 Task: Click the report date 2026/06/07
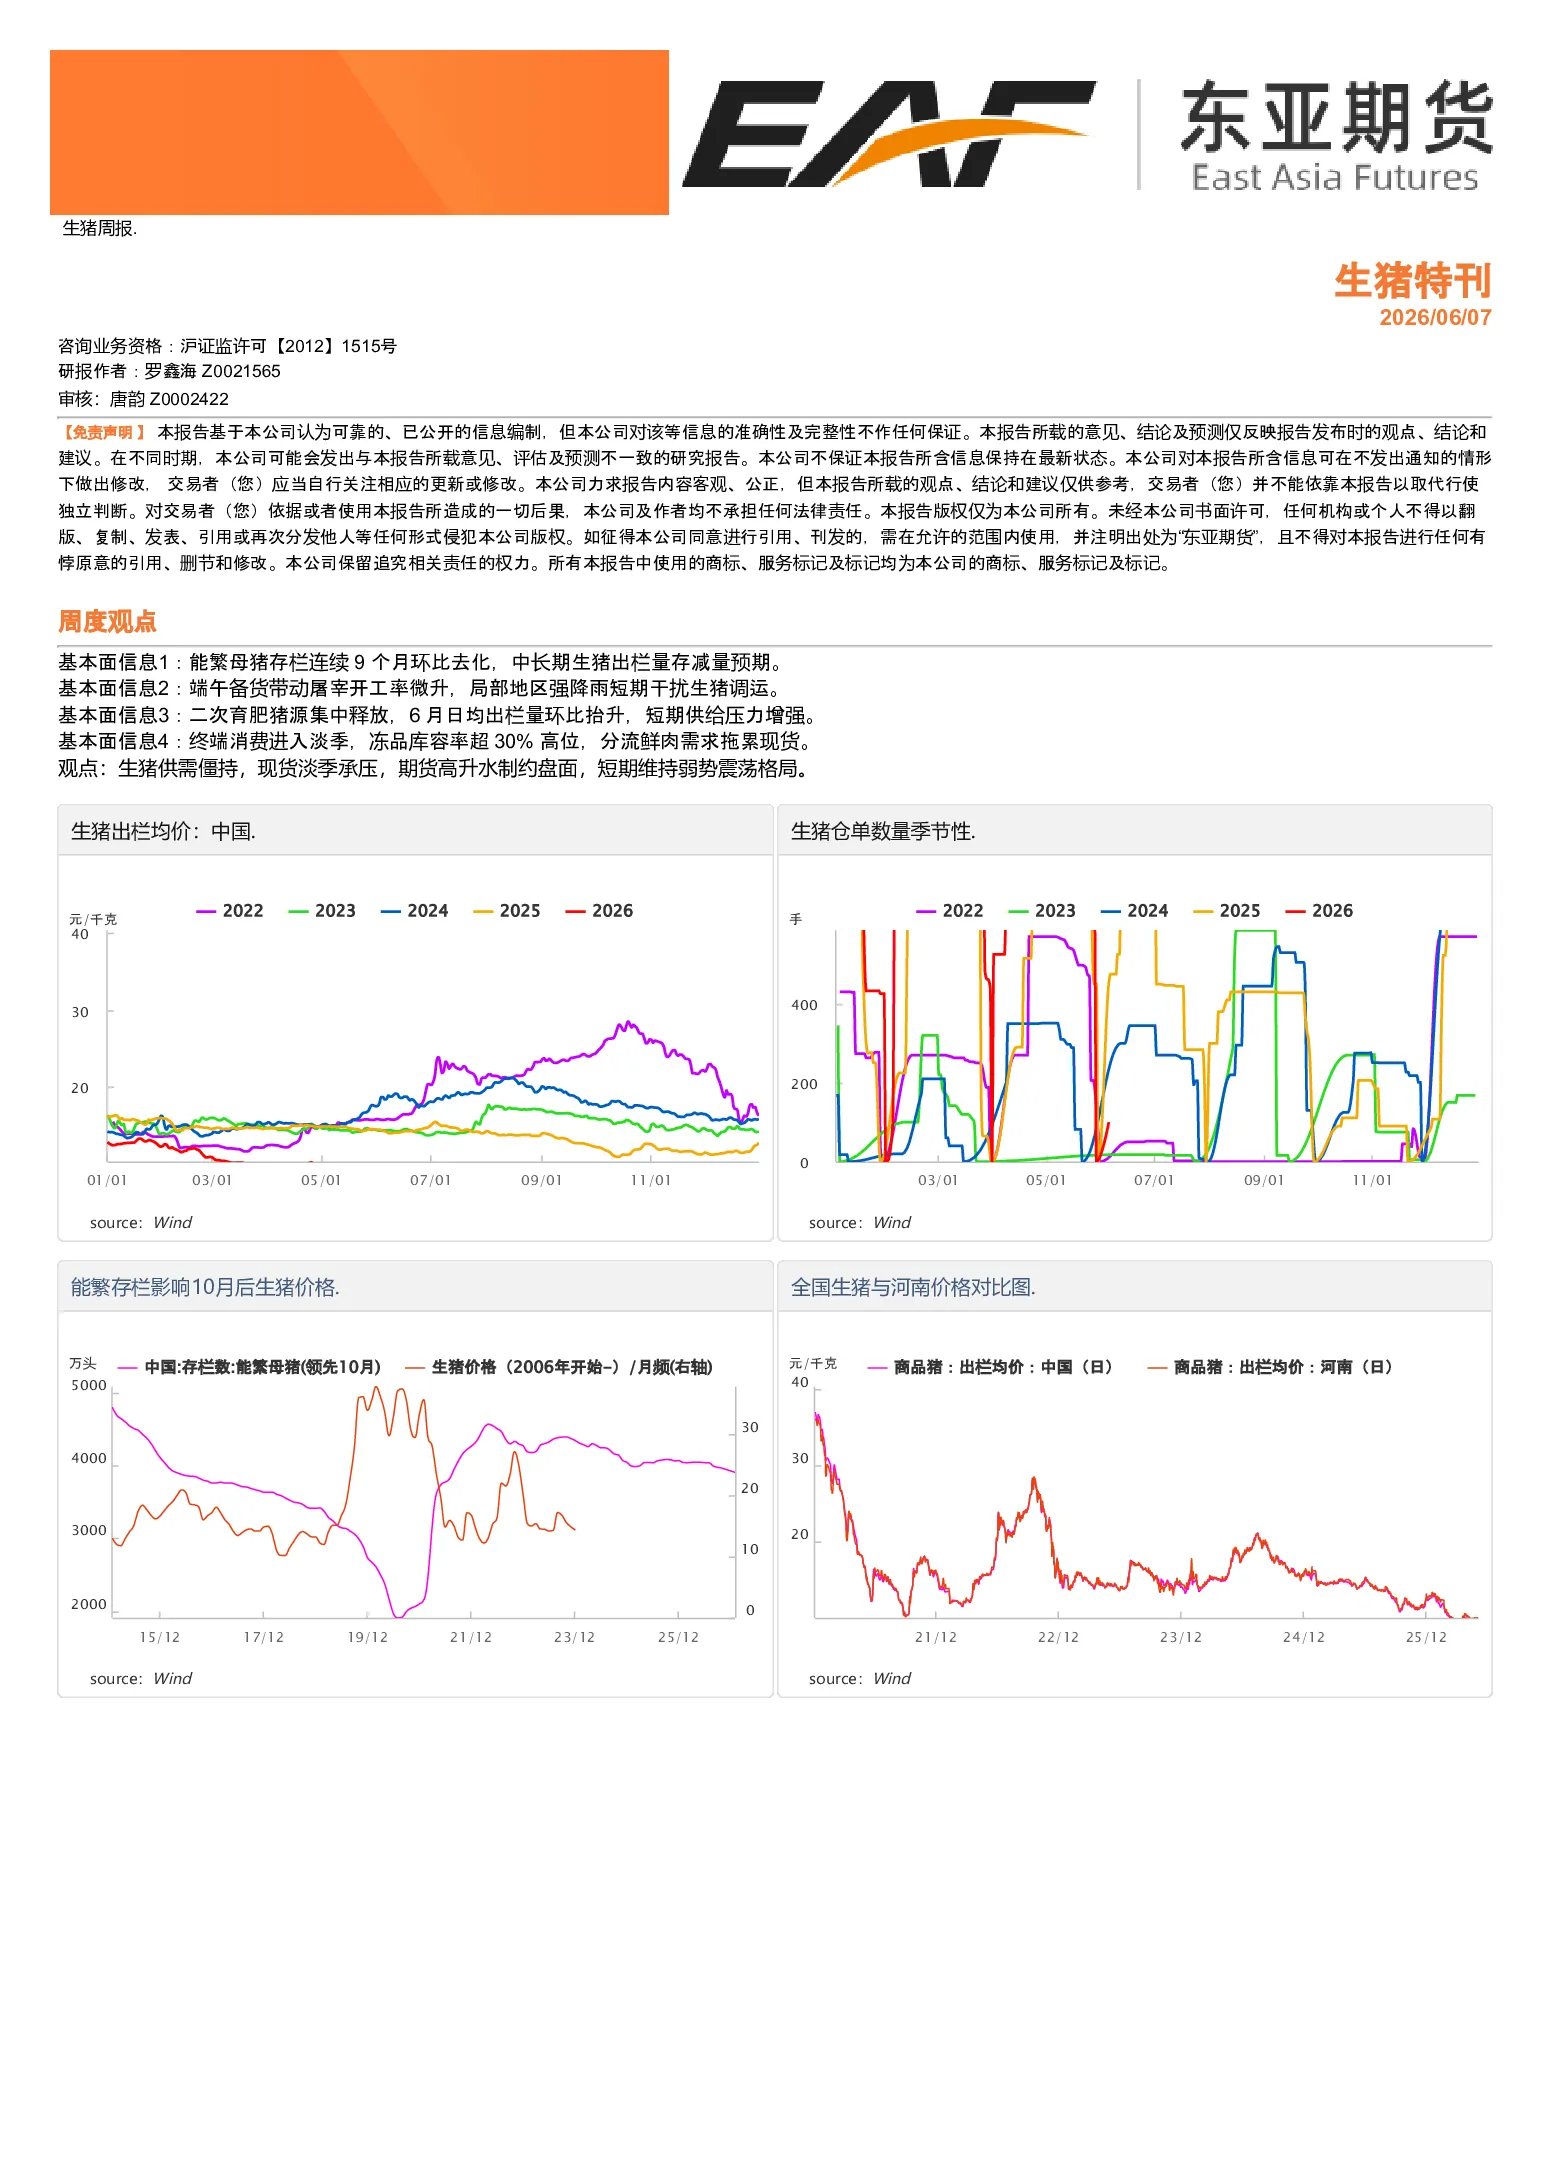[x=1435, y=318]
